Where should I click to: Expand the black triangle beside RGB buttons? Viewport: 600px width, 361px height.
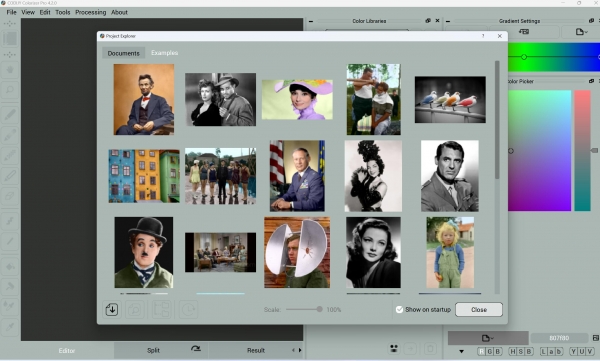(x=461, y=351)
